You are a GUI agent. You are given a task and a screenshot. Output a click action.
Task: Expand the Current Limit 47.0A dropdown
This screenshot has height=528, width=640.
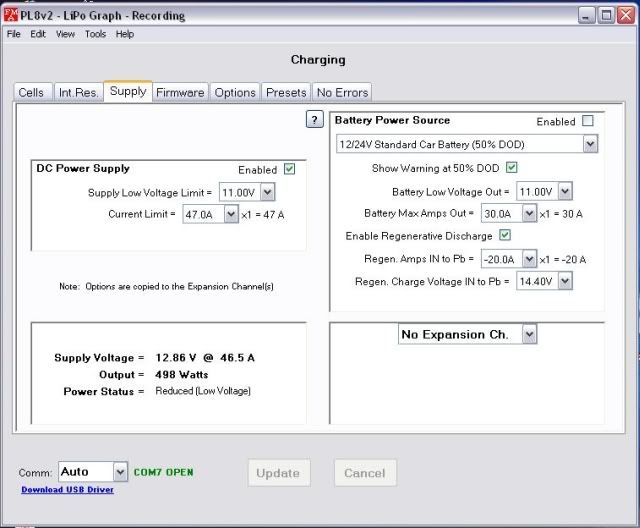click(x=232, y=214)
